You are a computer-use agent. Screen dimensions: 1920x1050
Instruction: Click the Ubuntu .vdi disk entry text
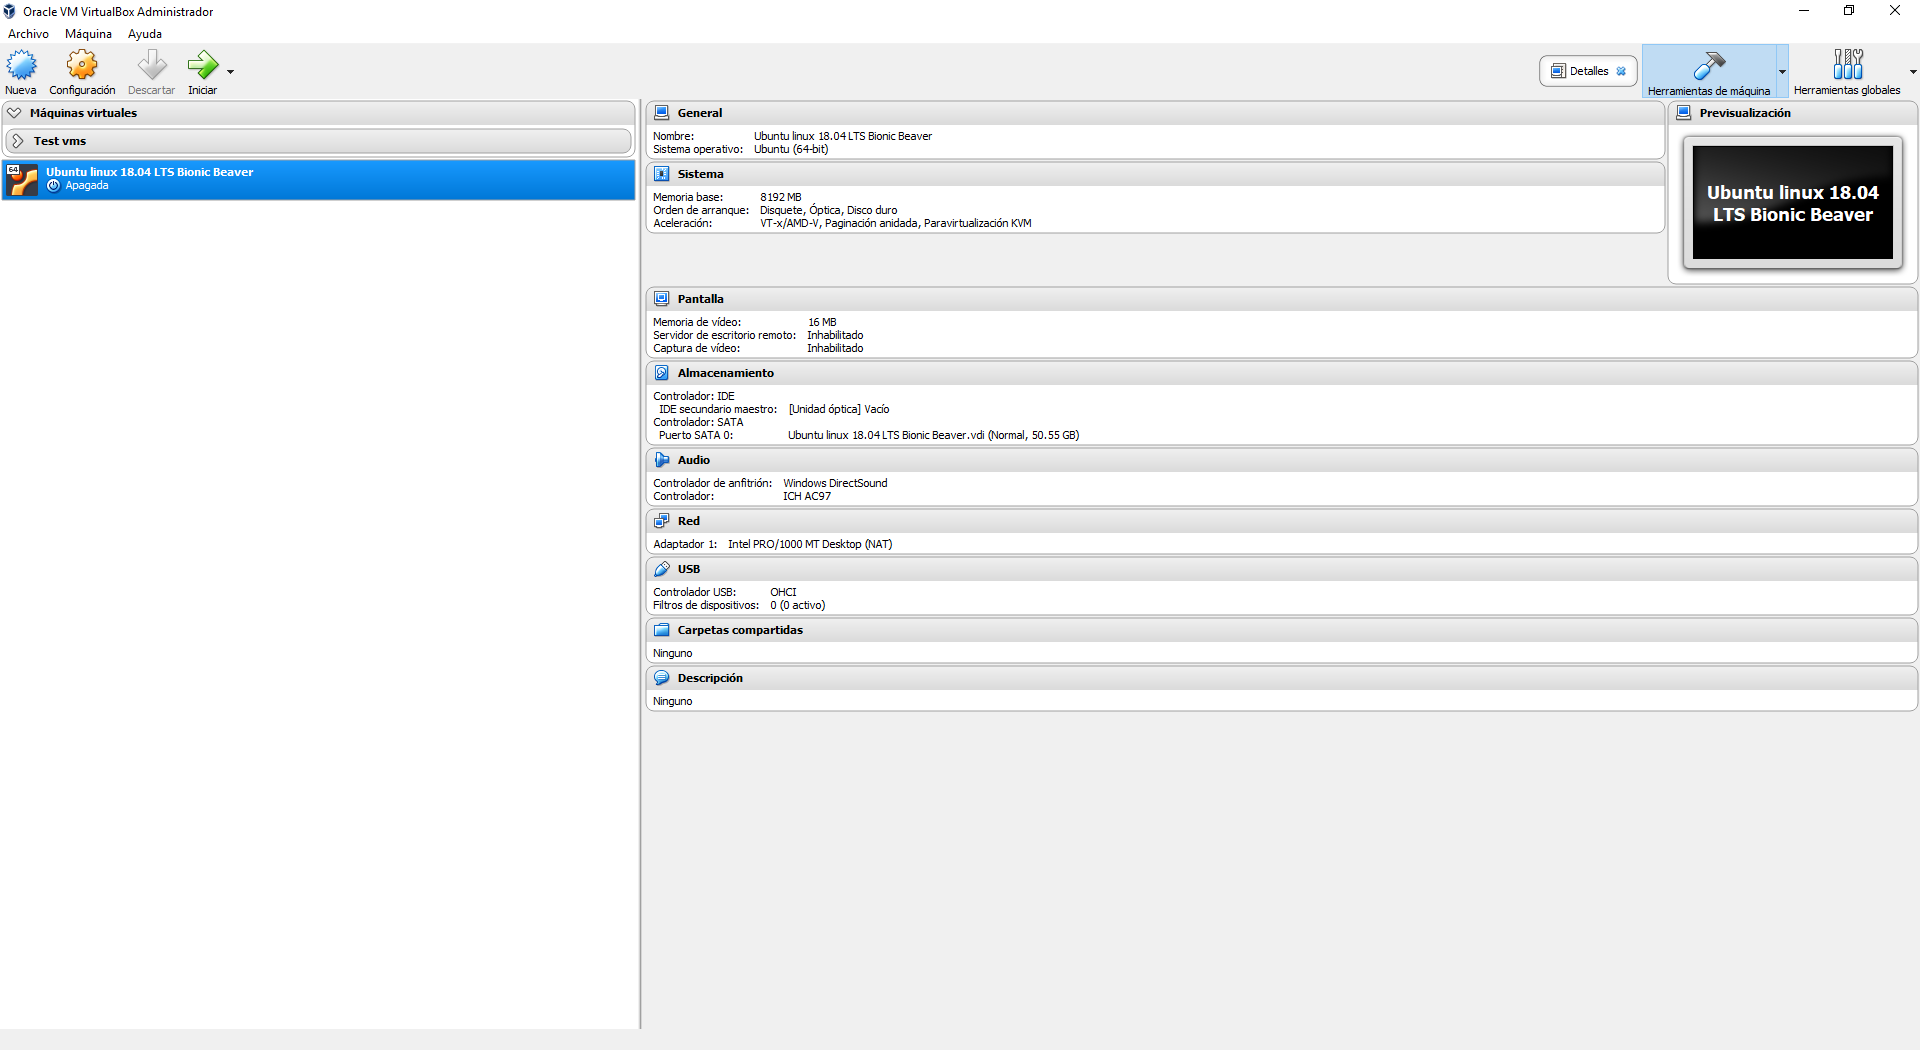933,436
